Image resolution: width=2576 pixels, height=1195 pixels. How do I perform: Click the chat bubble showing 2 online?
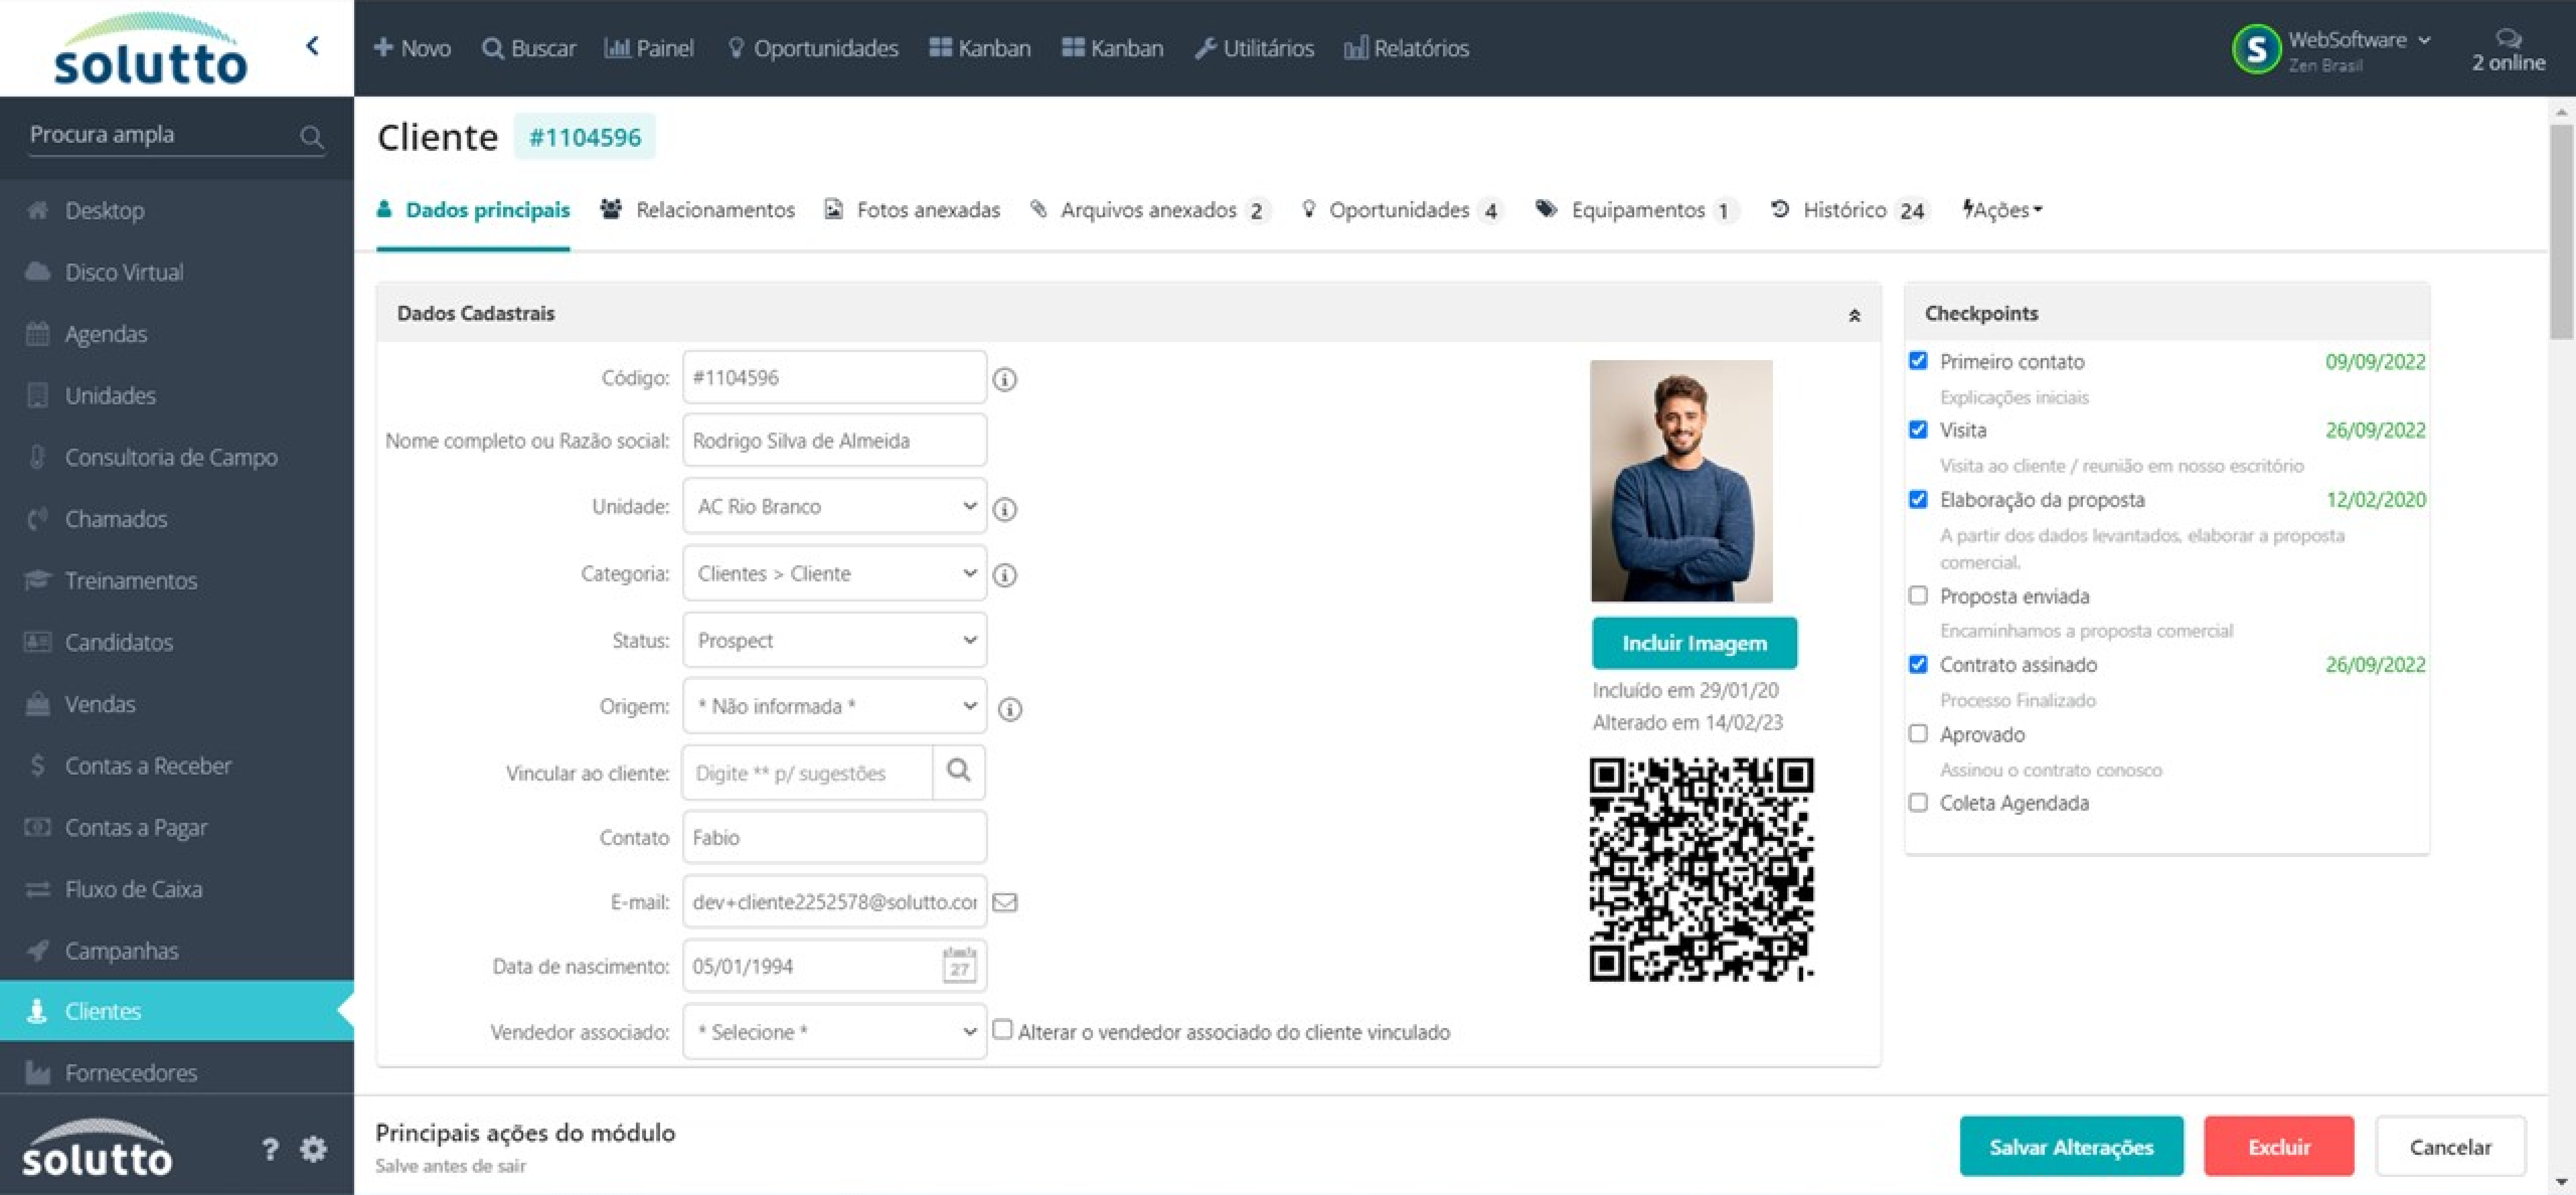coord(2507,38)
